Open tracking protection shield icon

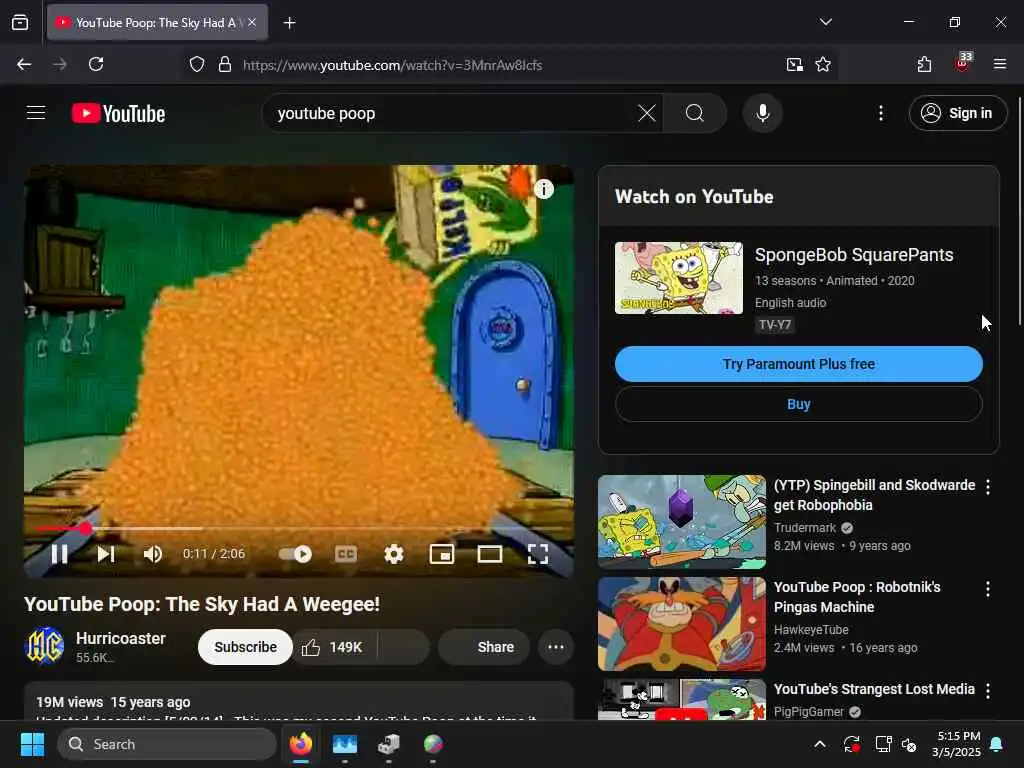pyautogui.click(x=197, y=65)
